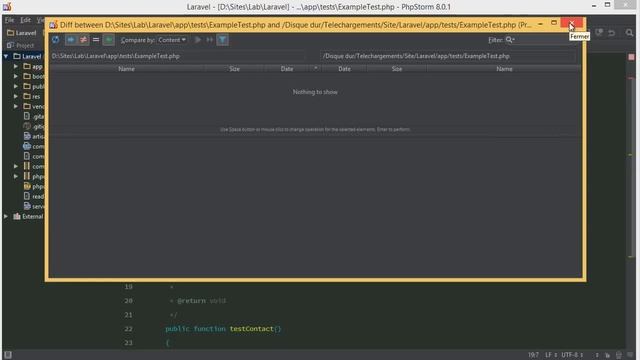The height and width of the screenshot is (360, 640).
Task: Expand the app folder arrow
Action: [16, 66]
